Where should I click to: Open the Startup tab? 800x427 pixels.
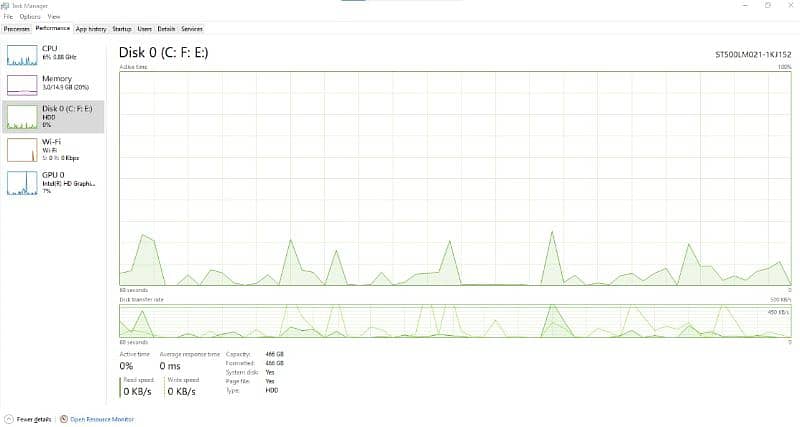[122, 29]
